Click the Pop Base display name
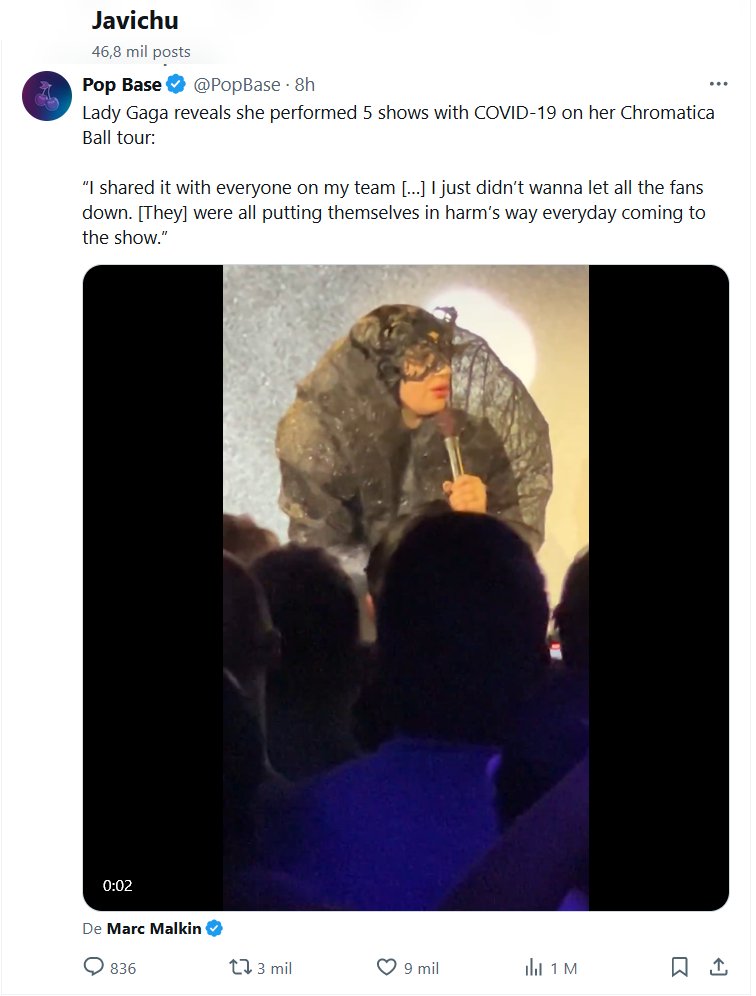Viewport: 756px width, 996px height. pos(122,85)
